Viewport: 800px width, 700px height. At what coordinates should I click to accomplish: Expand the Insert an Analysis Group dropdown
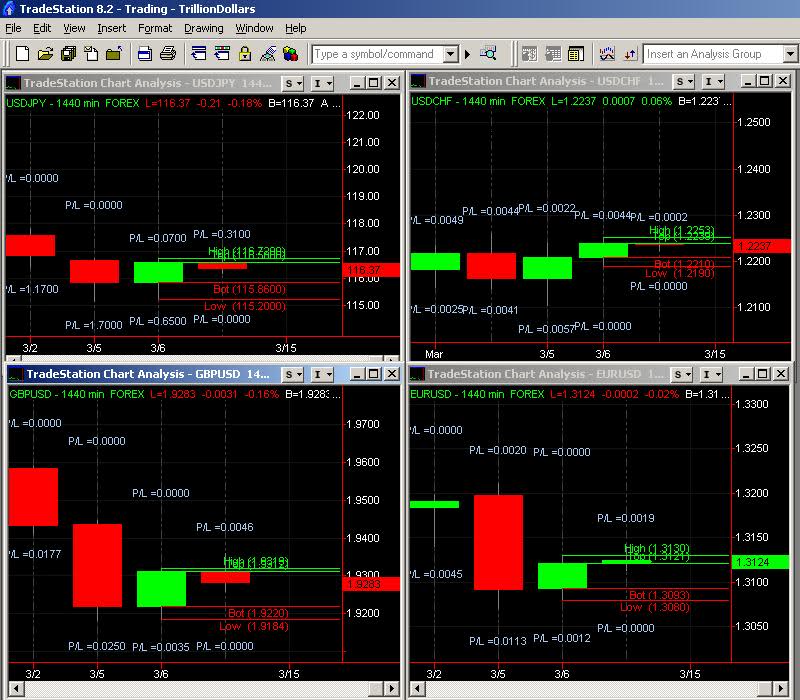point(790,54)
